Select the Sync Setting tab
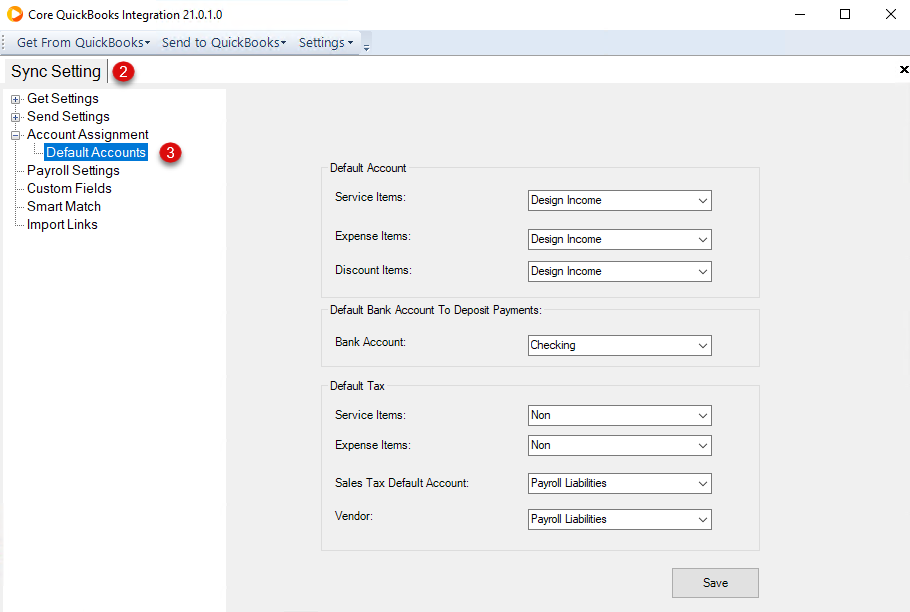This screenshot has width=910, height=612. click(56, 71)
